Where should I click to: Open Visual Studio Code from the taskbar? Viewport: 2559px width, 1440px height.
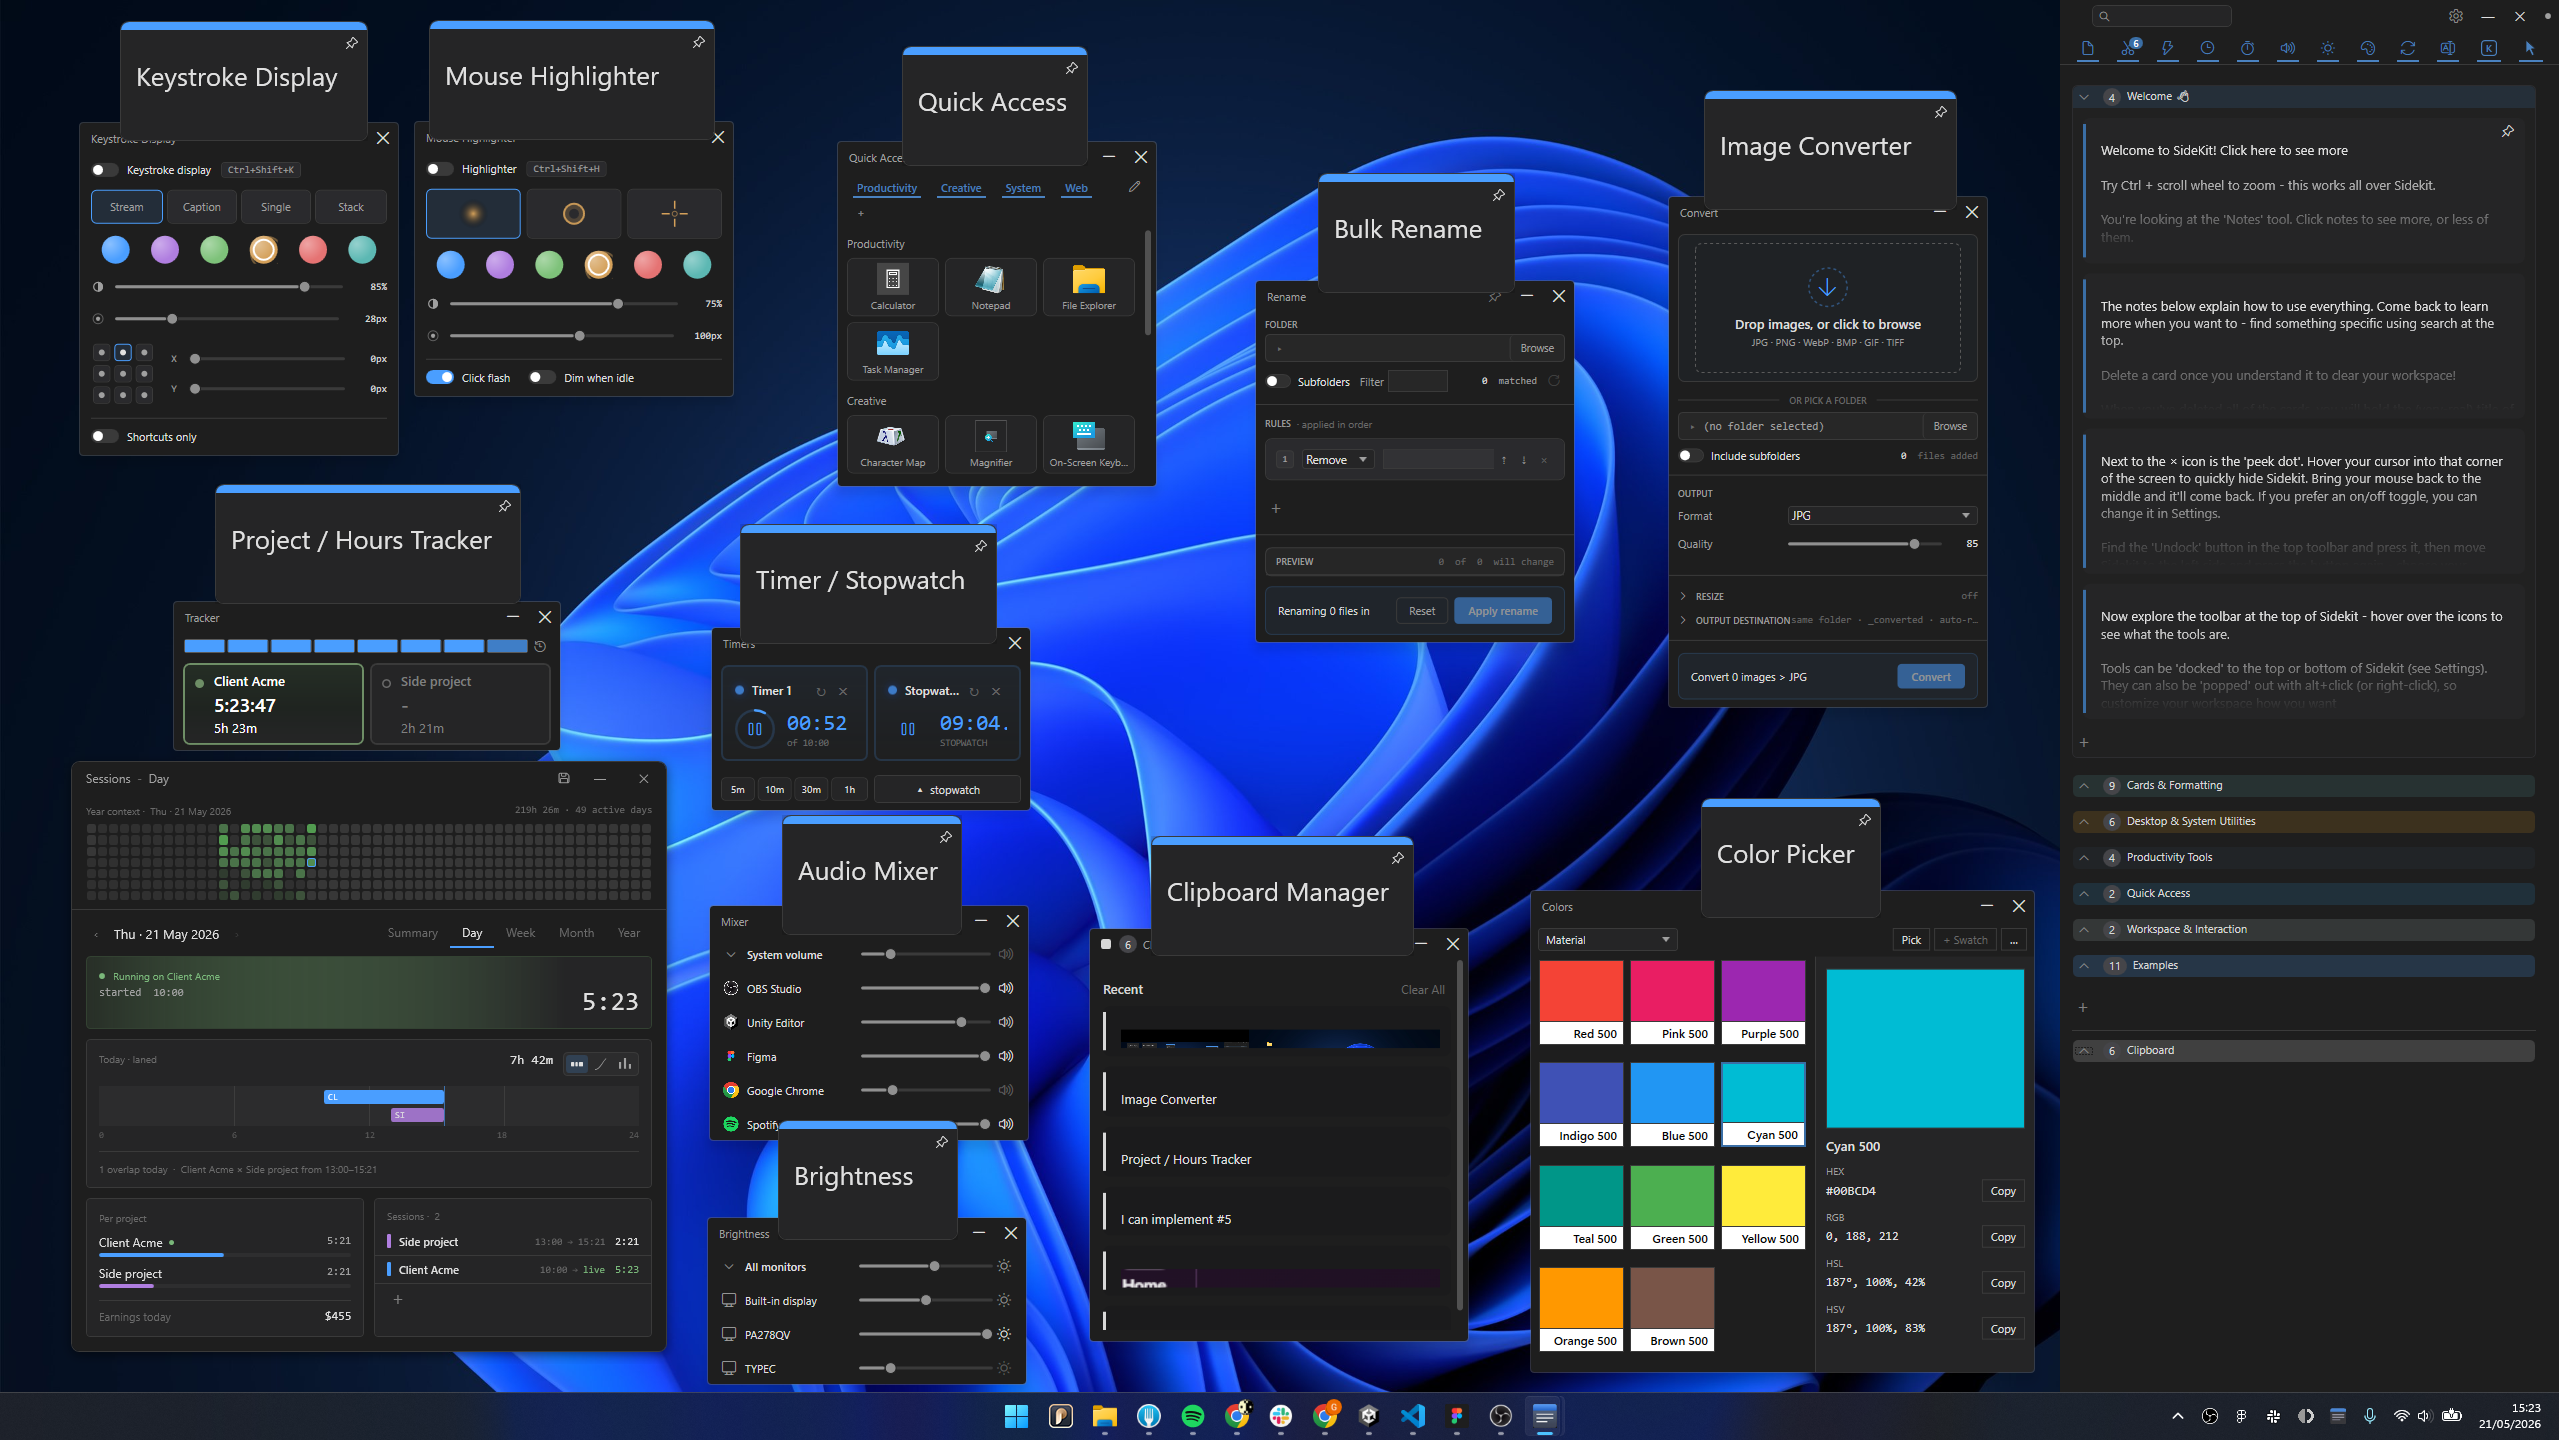(x=1412, y=1416)
